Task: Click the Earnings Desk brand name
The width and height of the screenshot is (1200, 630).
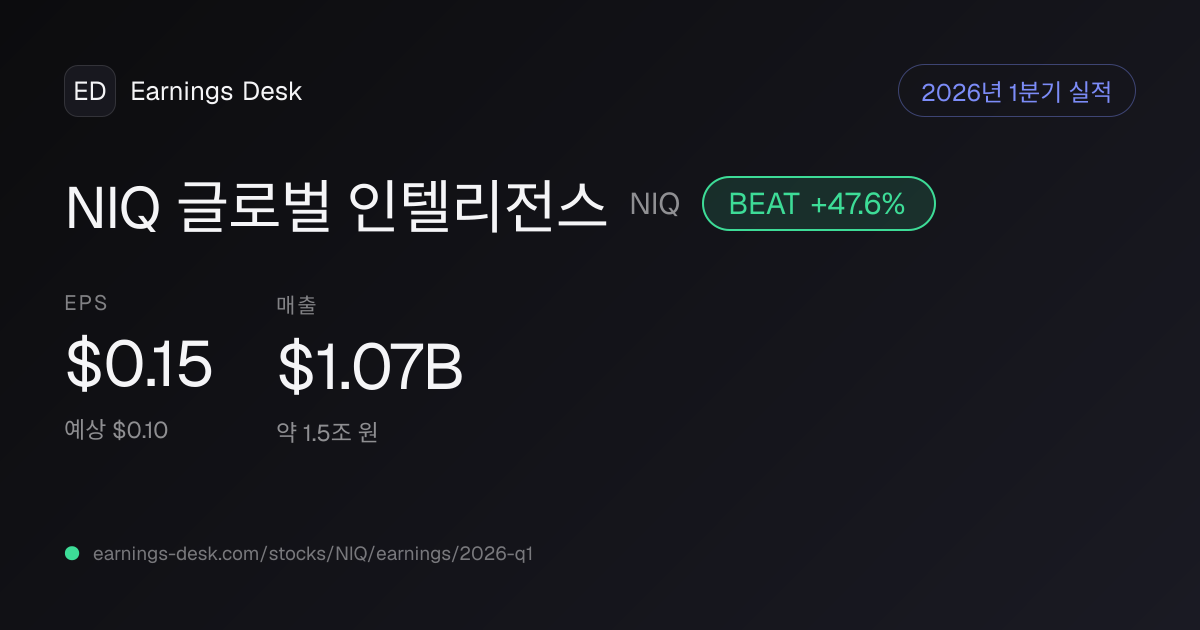Action: [x=216, y=91]
